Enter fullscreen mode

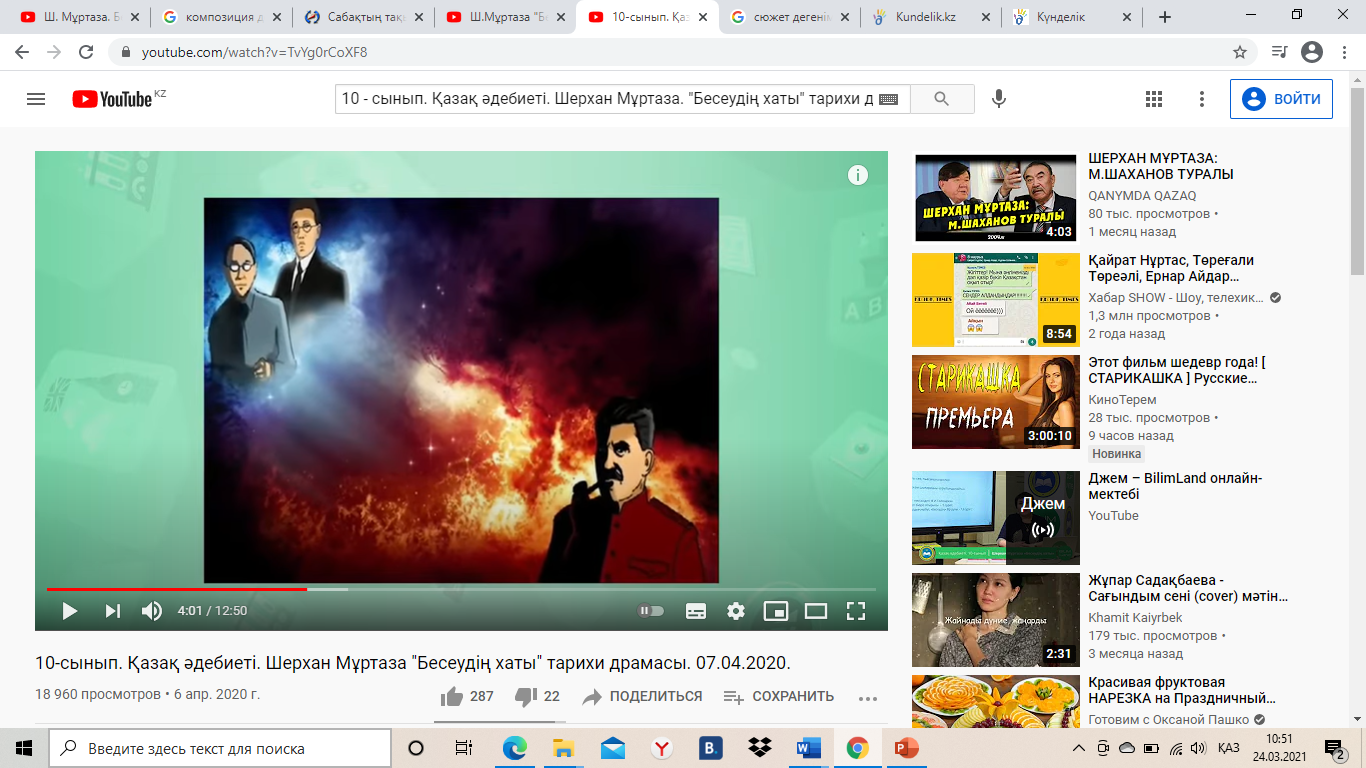[856, 611]
